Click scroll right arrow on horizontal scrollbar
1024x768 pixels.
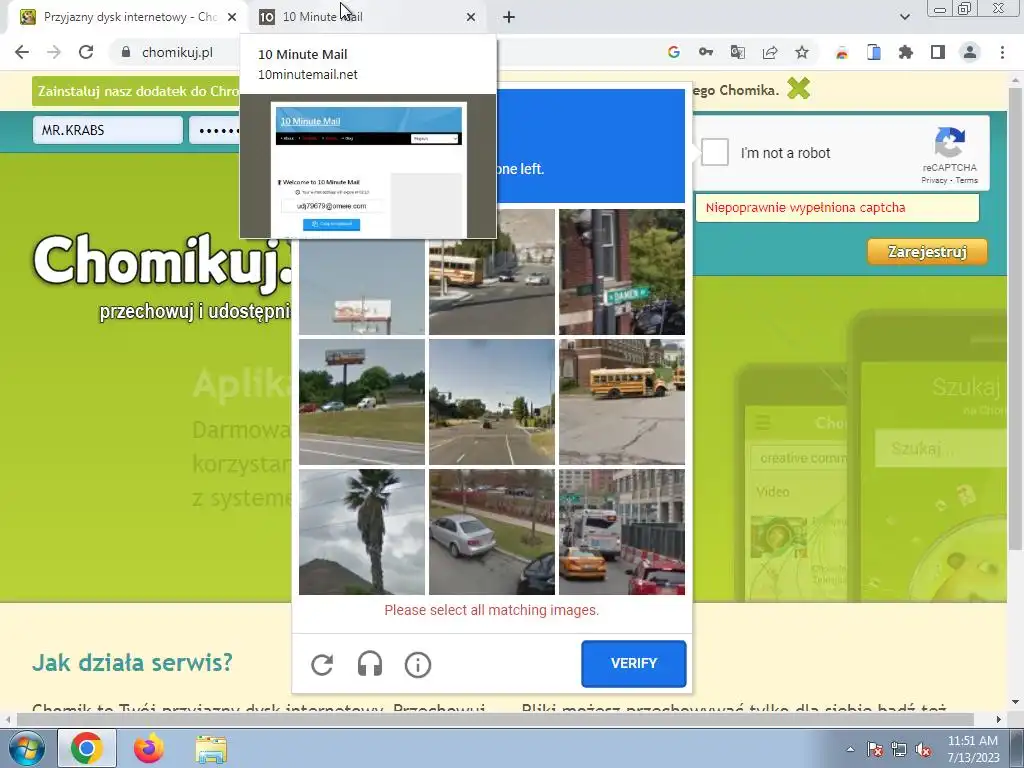click(999, 719)
